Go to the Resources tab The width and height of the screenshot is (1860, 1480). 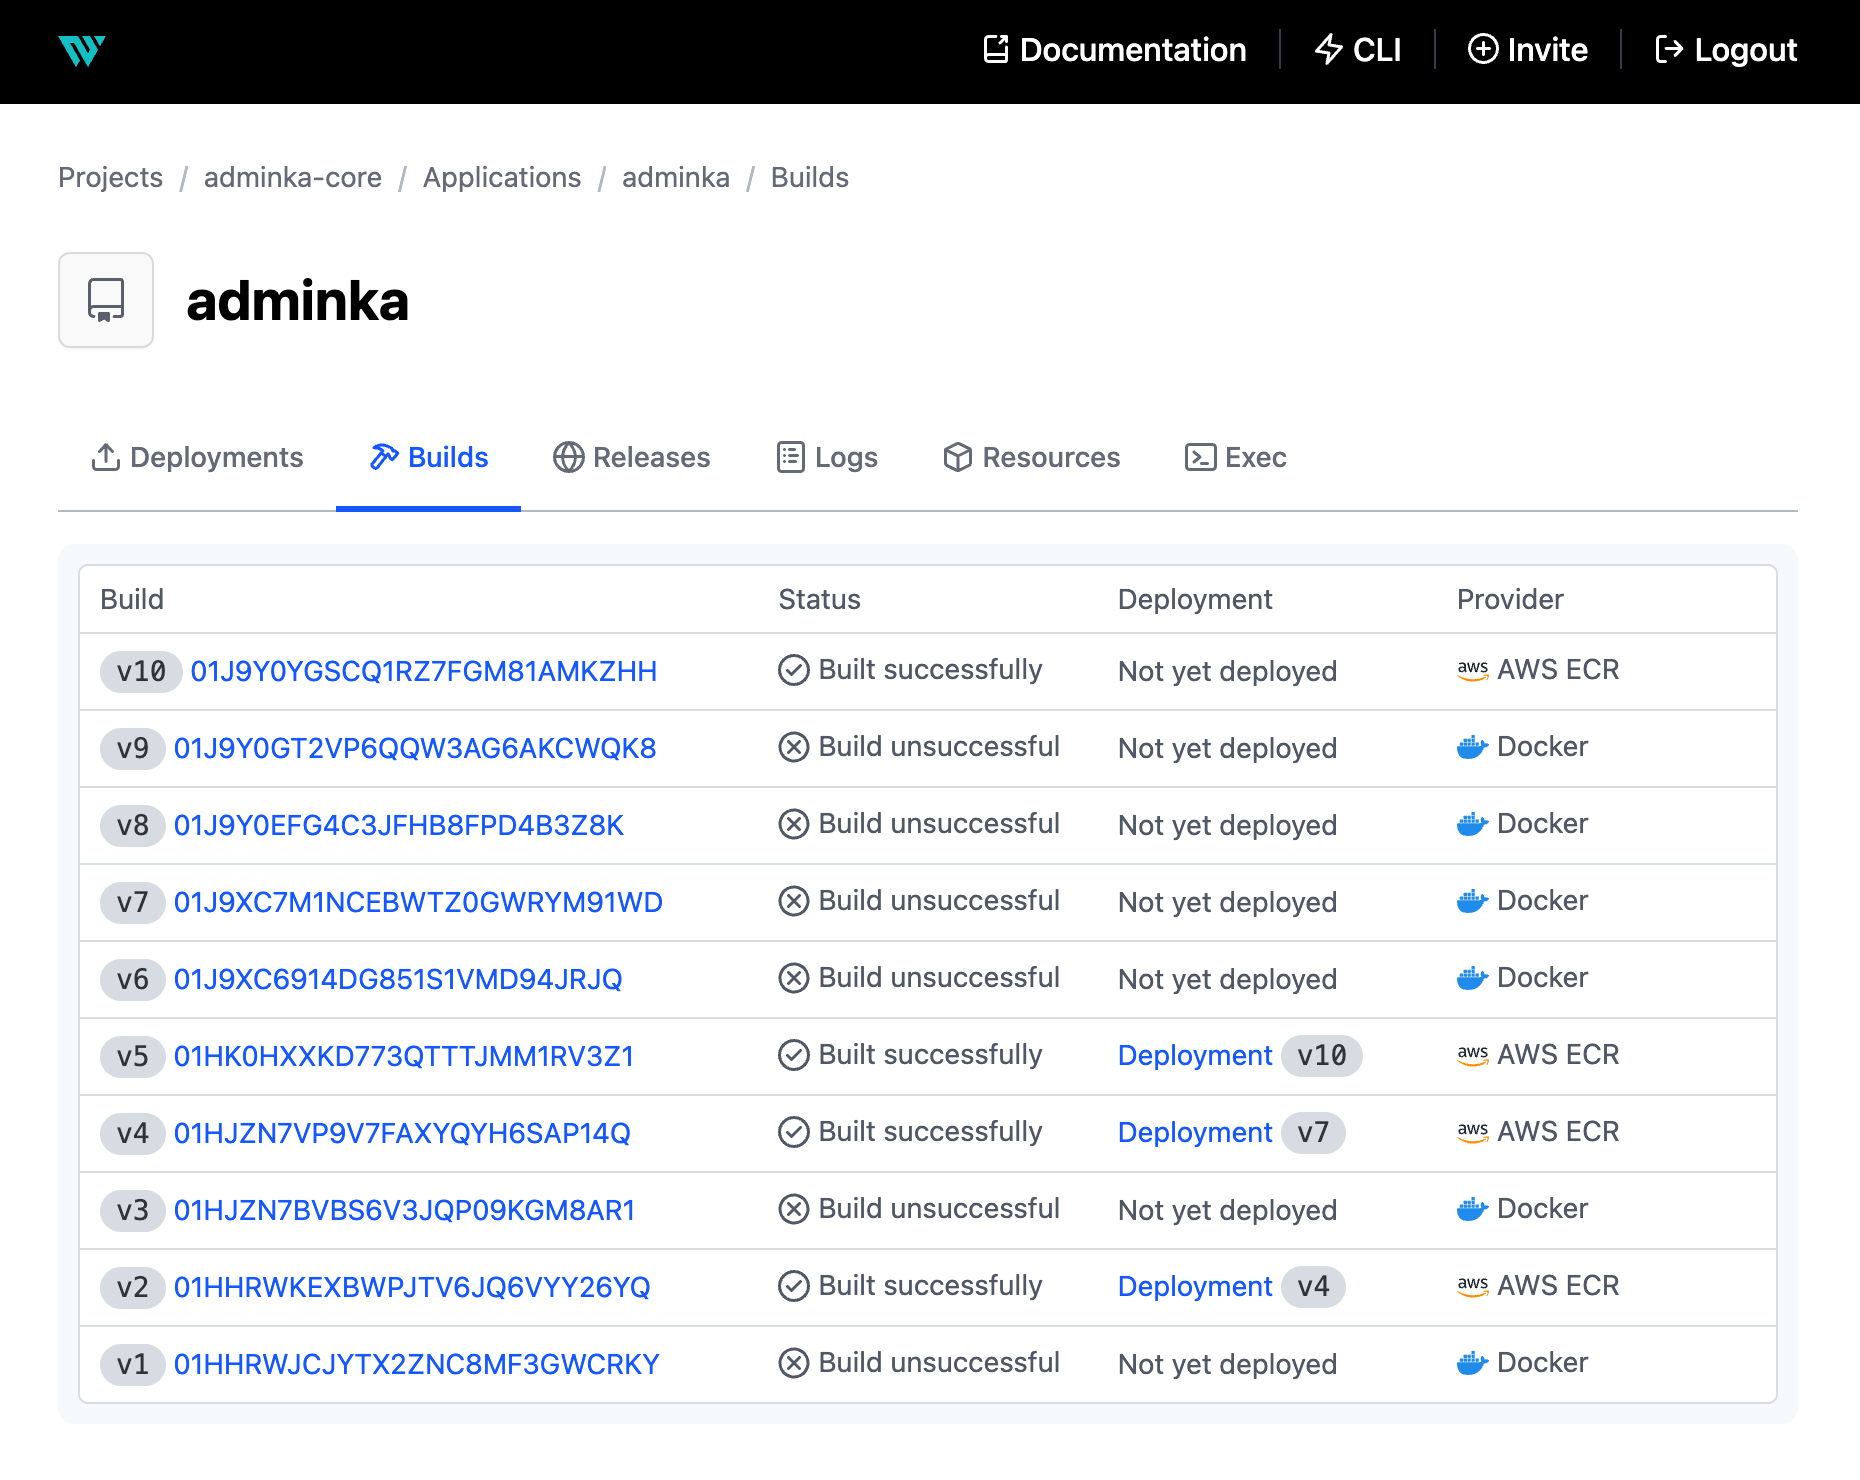click(x=1031, y=457)
